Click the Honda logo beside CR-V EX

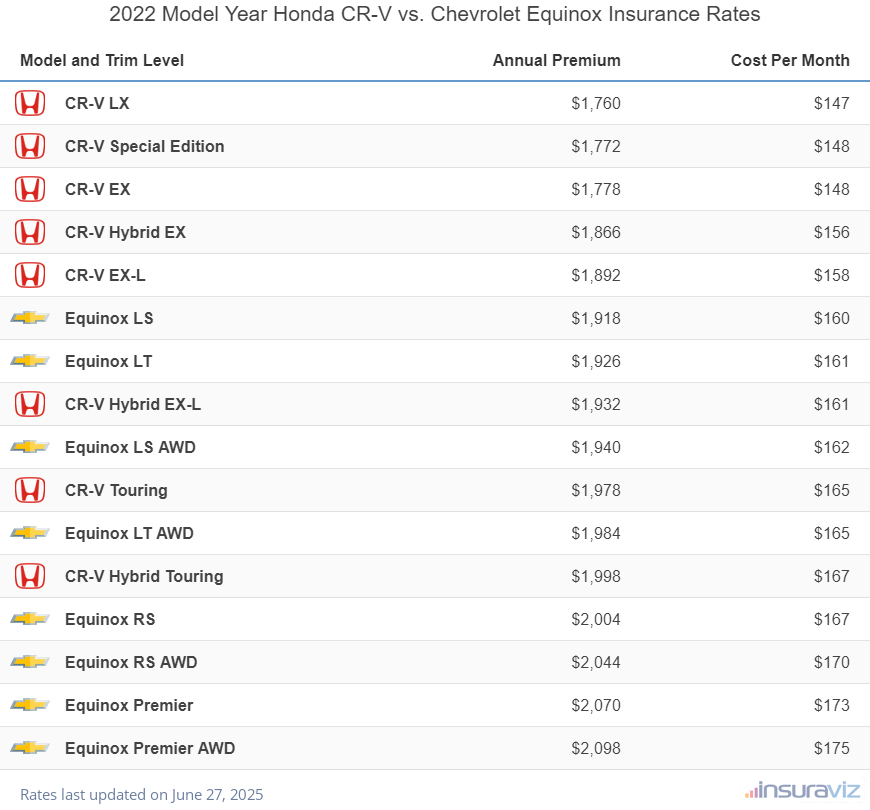(30, 189)
